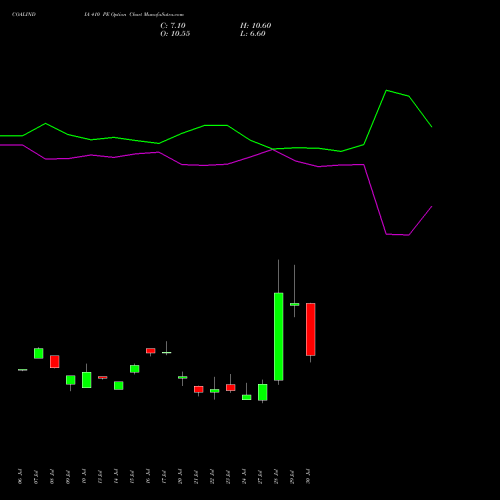The width and height of the screenshot is (500, 500).
Task: Click the '28 Jul' date axis label
Action: tap(276, 476)
